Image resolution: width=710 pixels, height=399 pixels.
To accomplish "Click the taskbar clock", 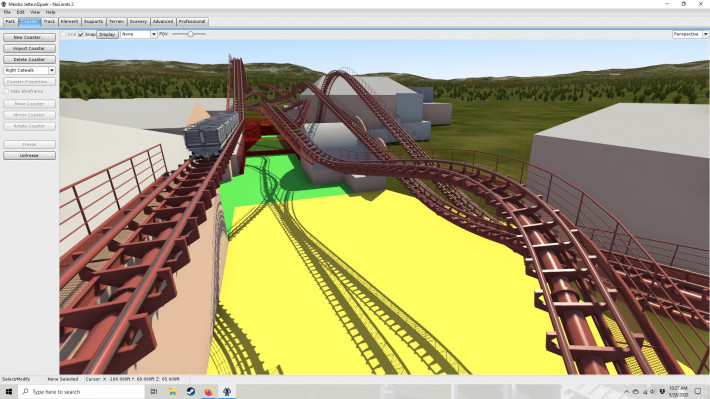I will (678, 392).
